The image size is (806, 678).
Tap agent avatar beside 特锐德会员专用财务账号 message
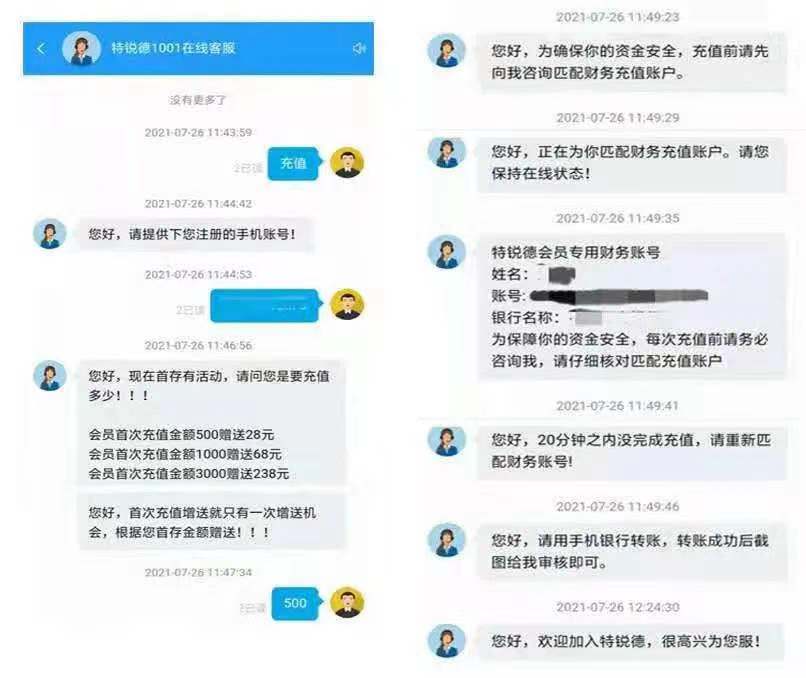[x=447, y=252]
